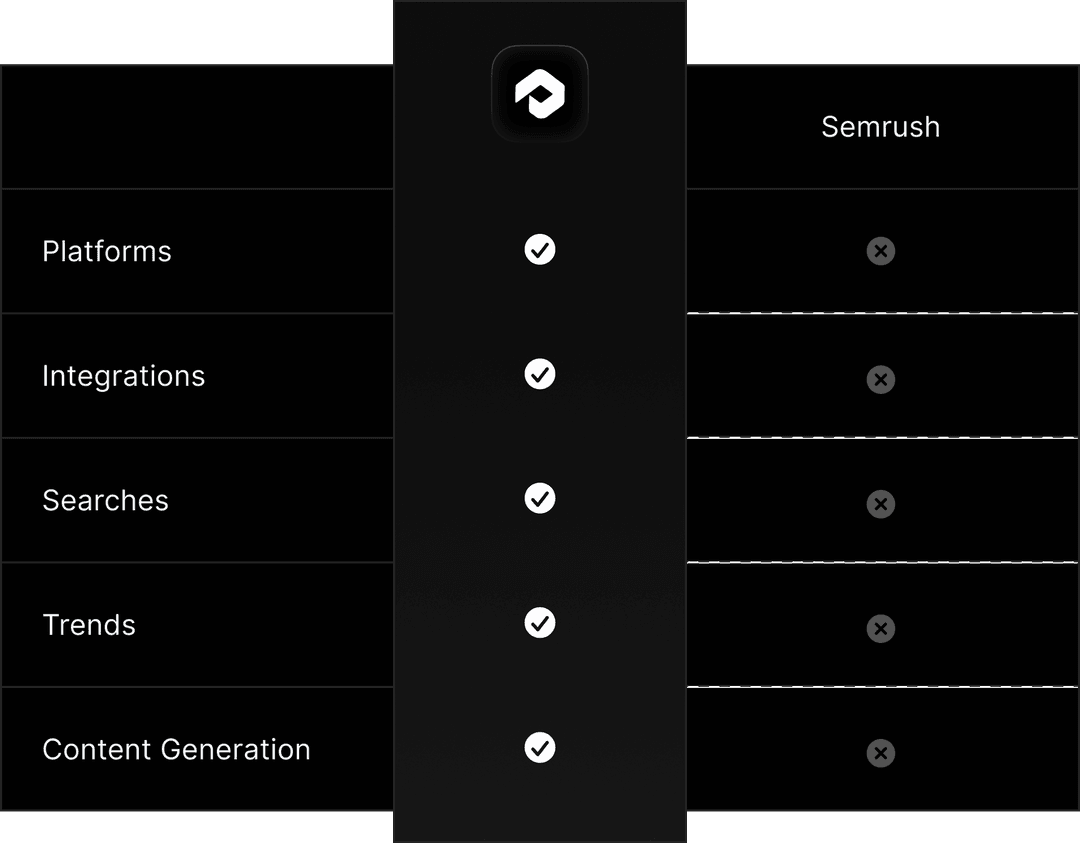Click the Content Generation row white checkmark
1080x843 pixels.
[x=540, y=747]
